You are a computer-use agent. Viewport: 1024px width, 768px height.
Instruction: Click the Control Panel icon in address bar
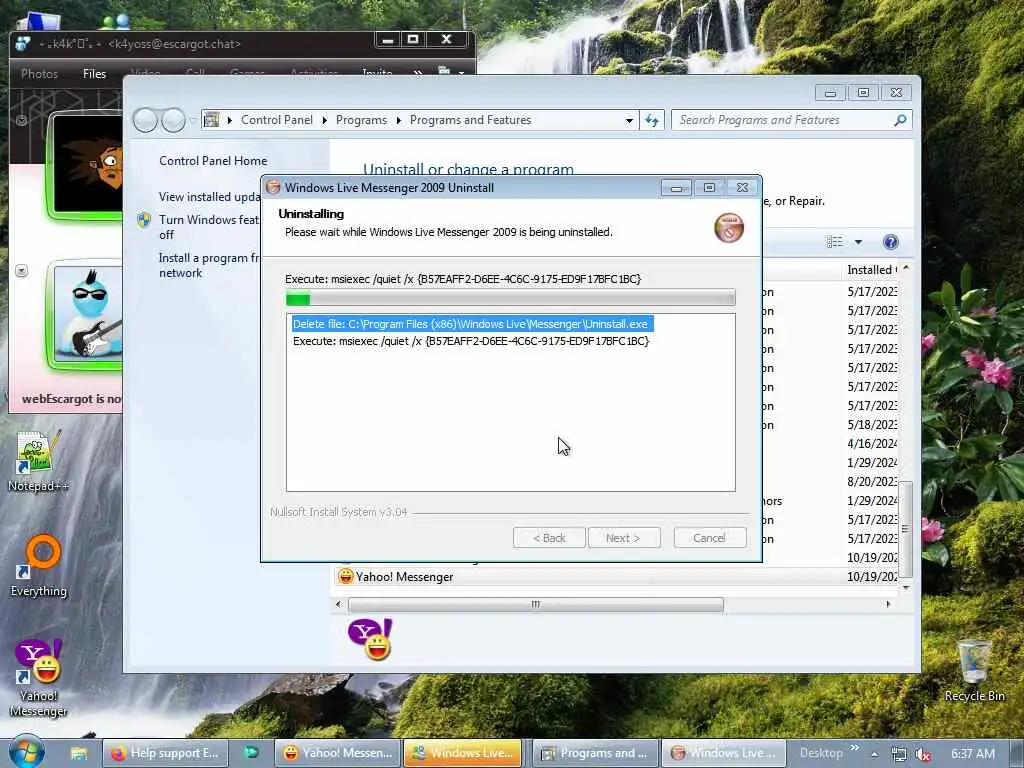click(x=212, y=120)
